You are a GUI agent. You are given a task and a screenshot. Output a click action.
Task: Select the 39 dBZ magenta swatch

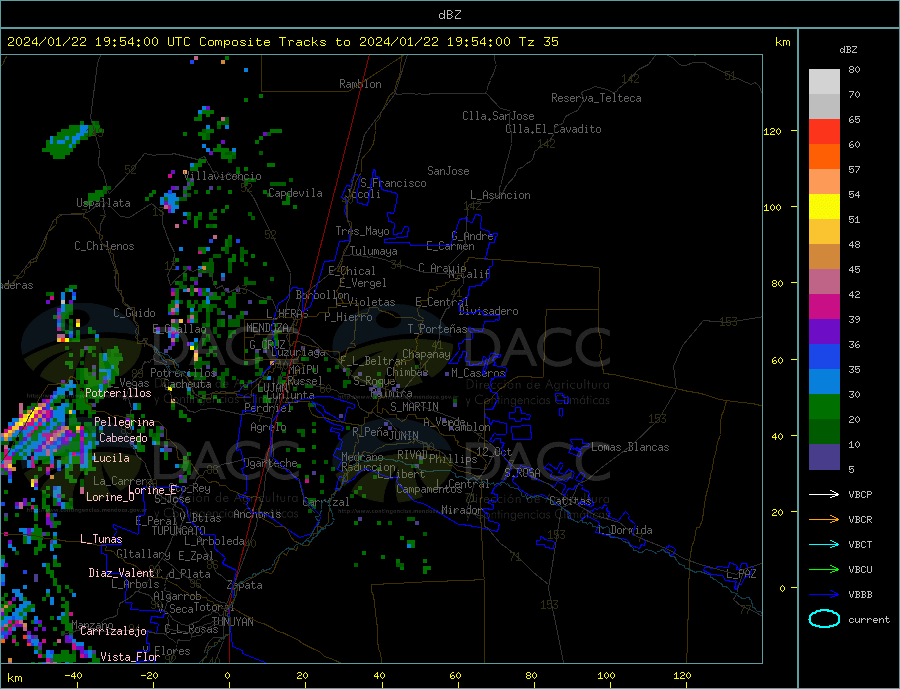coord(824,307)
